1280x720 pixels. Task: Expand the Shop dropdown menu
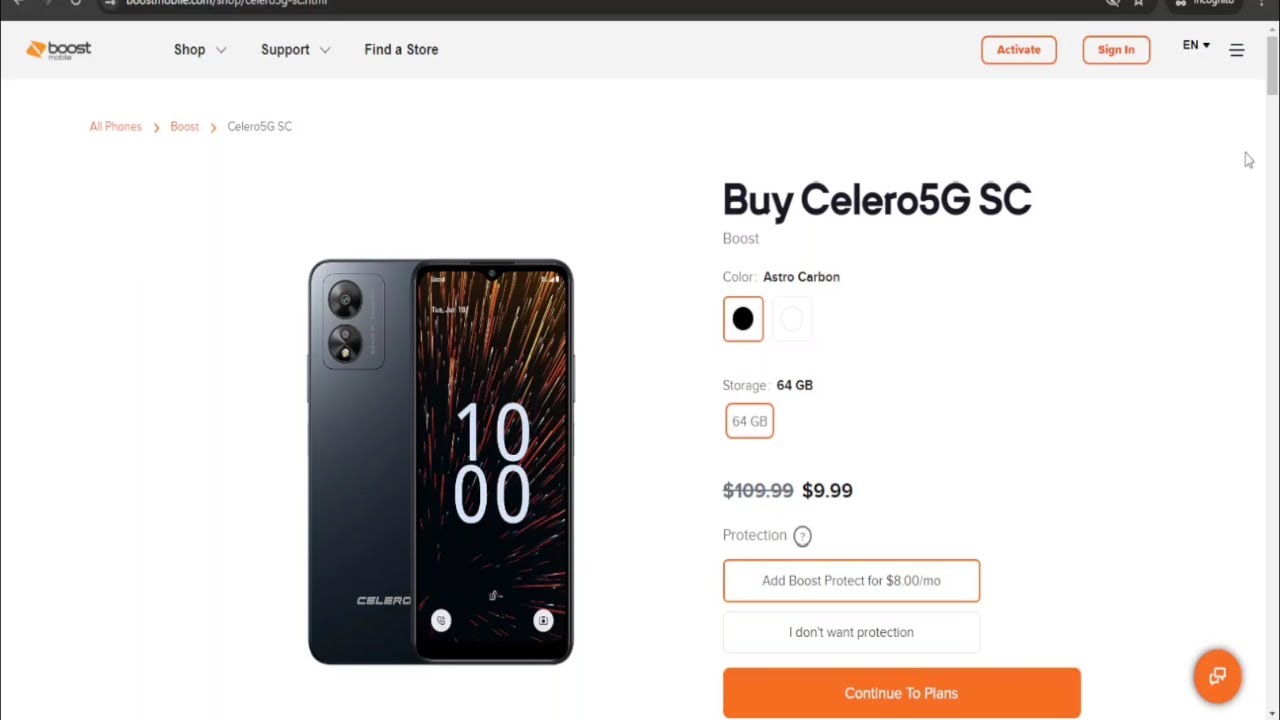pos(200,50)
